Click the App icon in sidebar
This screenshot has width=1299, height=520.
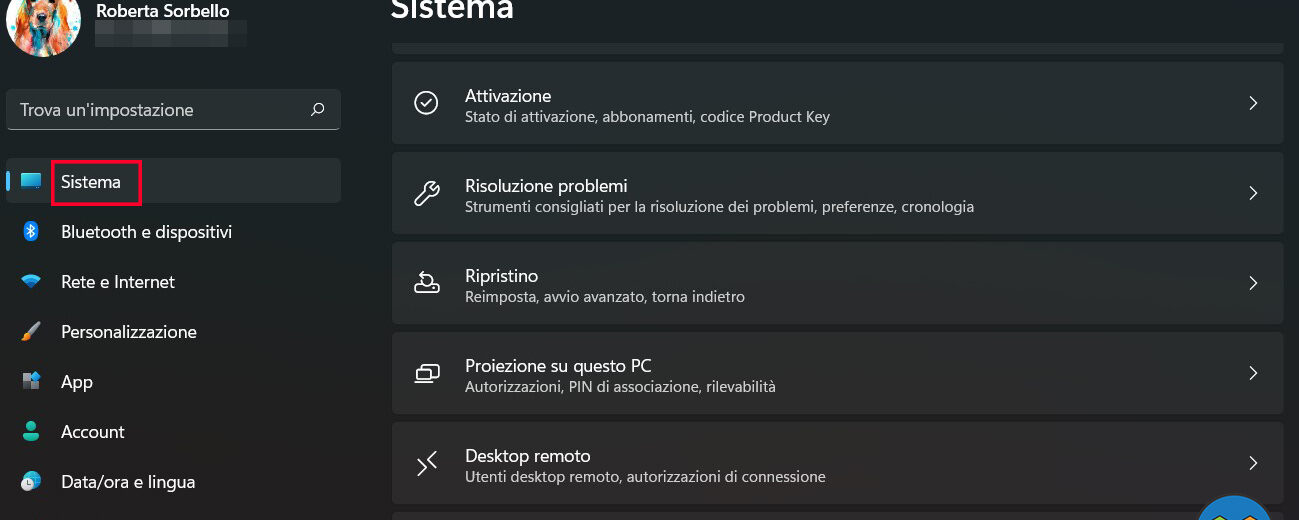[x=31, y=382]
